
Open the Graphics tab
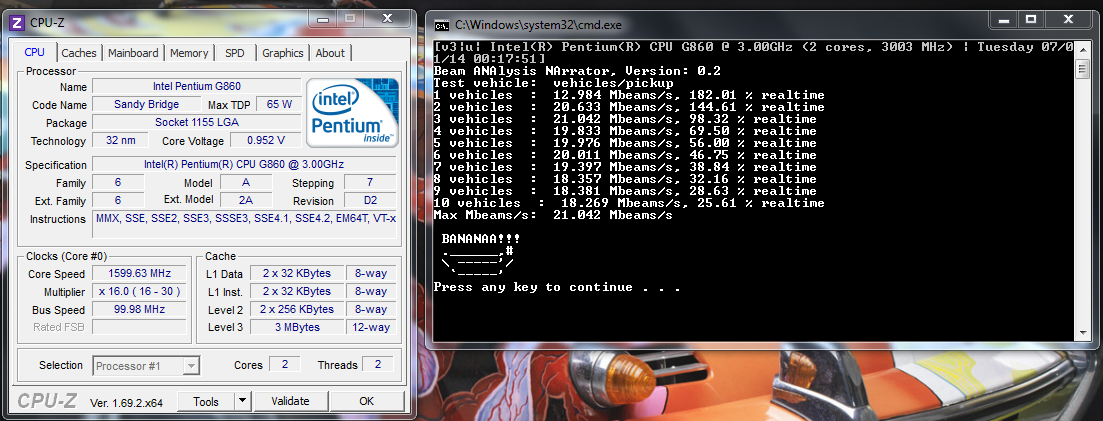coord(283,53)
